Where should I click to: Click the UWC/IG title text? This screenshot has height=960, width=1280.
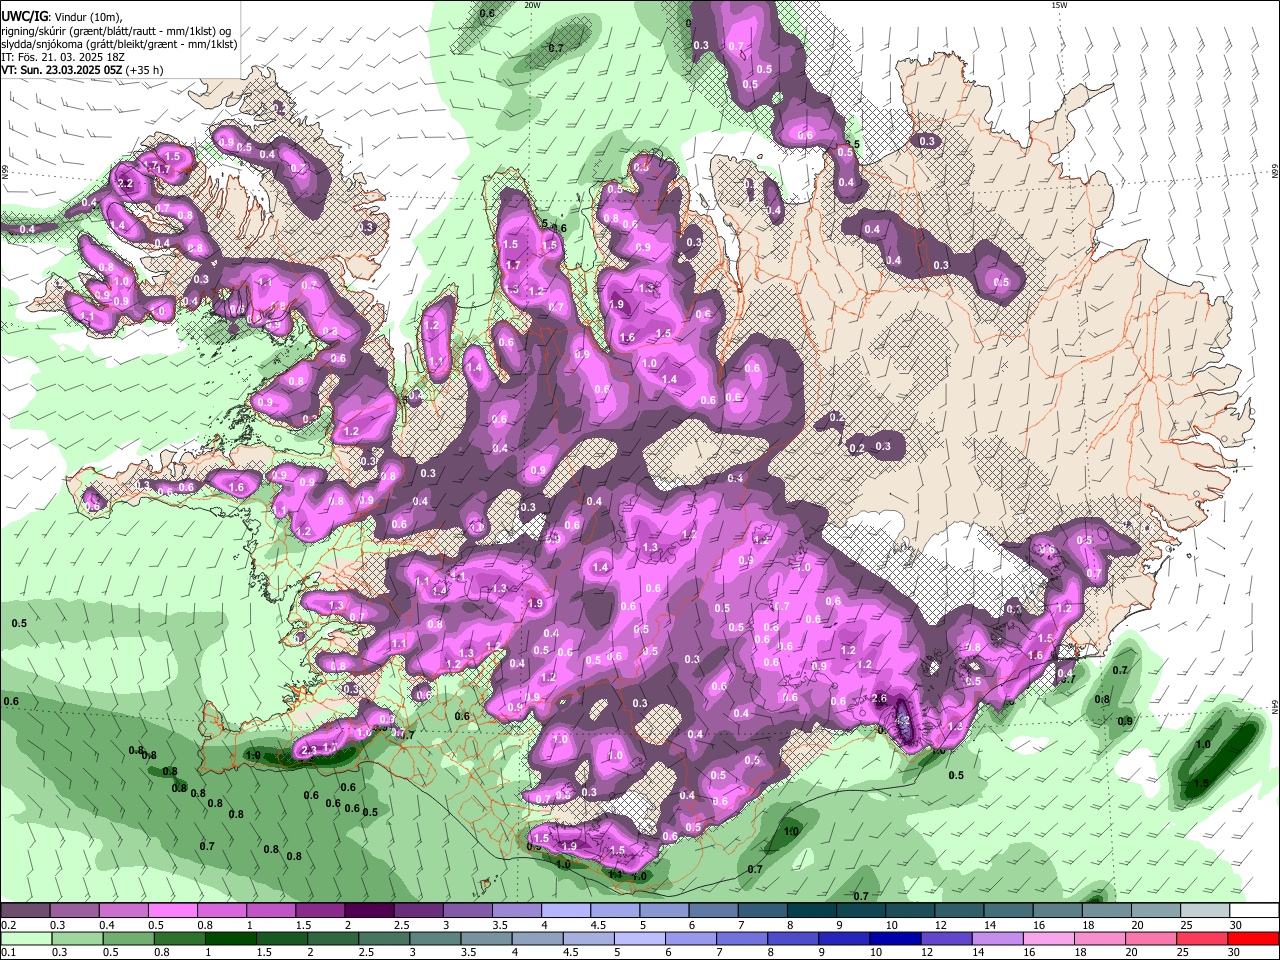pos(24,16)
